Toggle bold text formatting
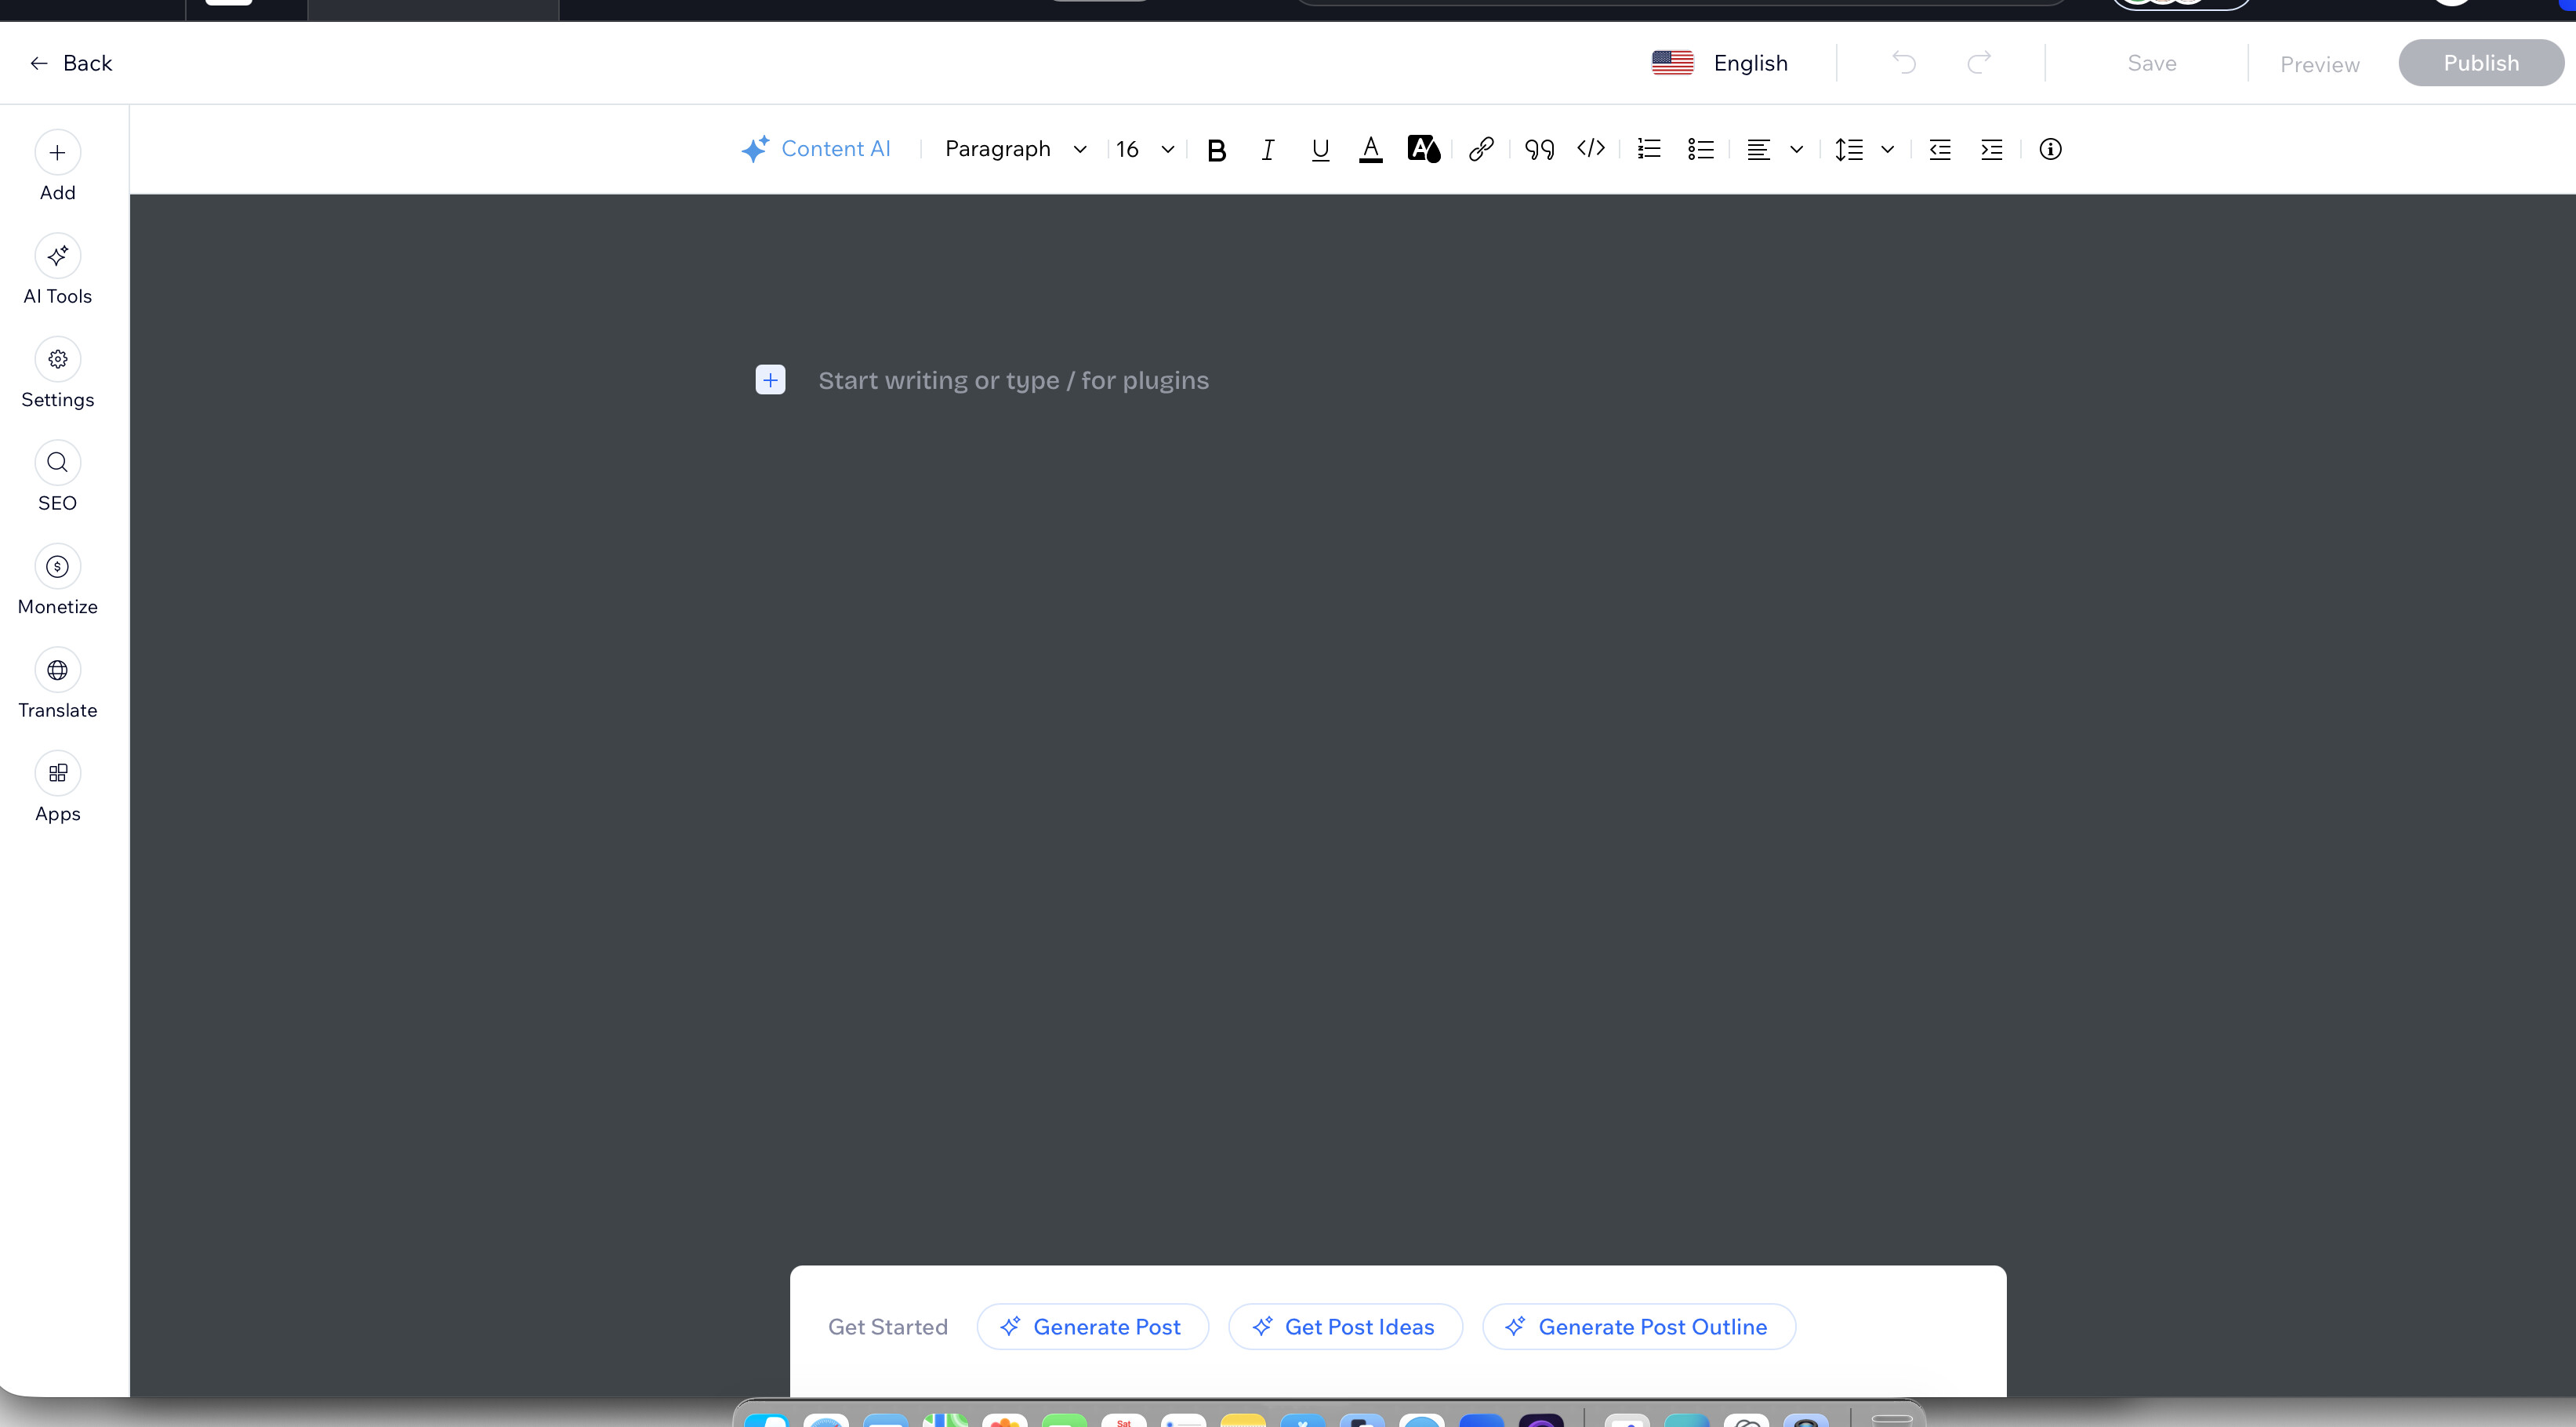This screenshot has width=2576, height=1427. click(1216, 150)
